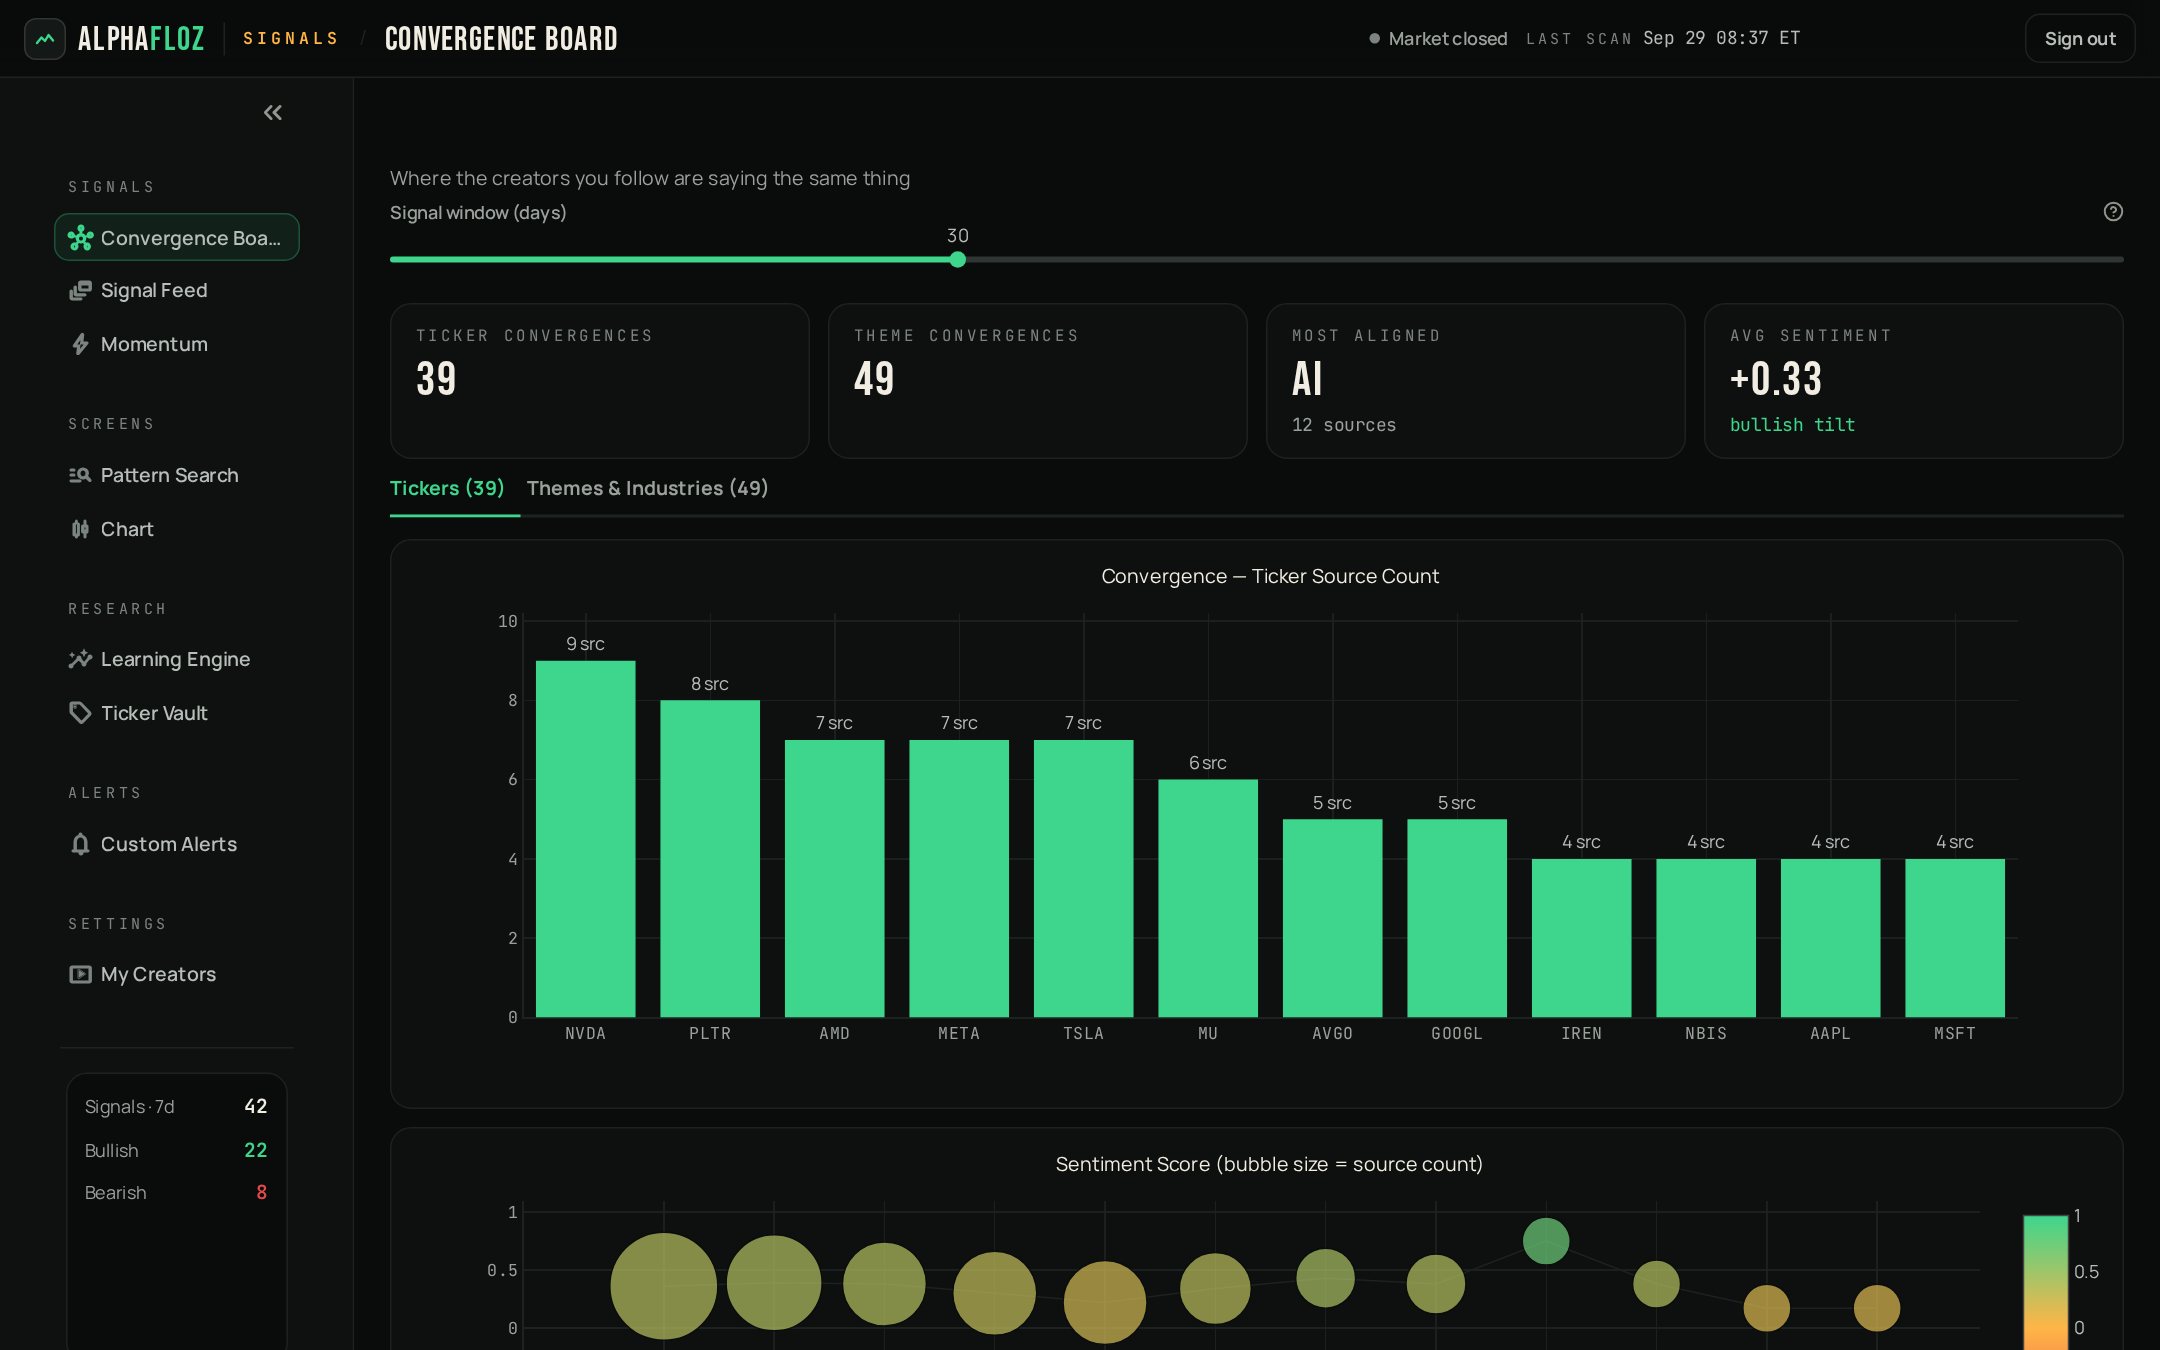The height and width of the screenshot is (1350, 2160).
Task: Click the '12 sources' text
Action: point(1344,425)
